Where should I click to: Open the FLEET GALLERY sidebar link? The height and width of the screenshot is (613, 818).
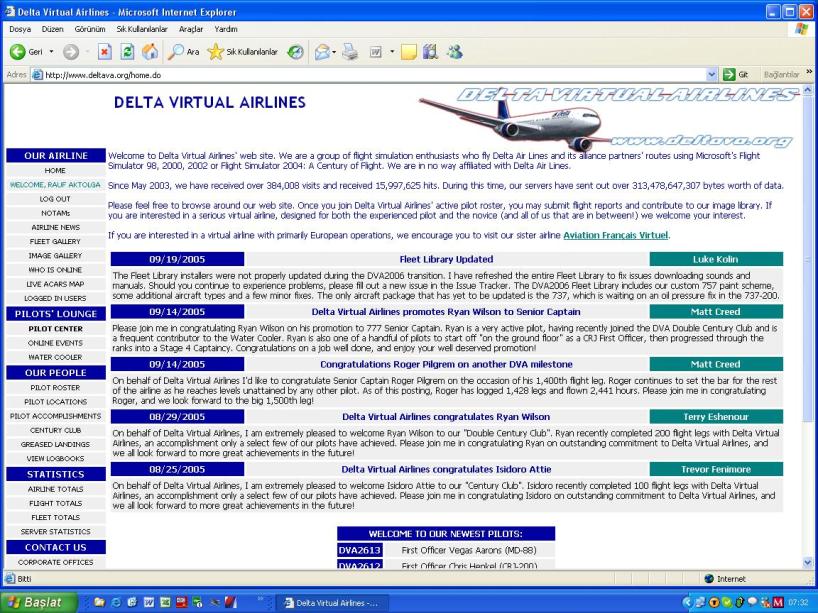tap(55, 242)
